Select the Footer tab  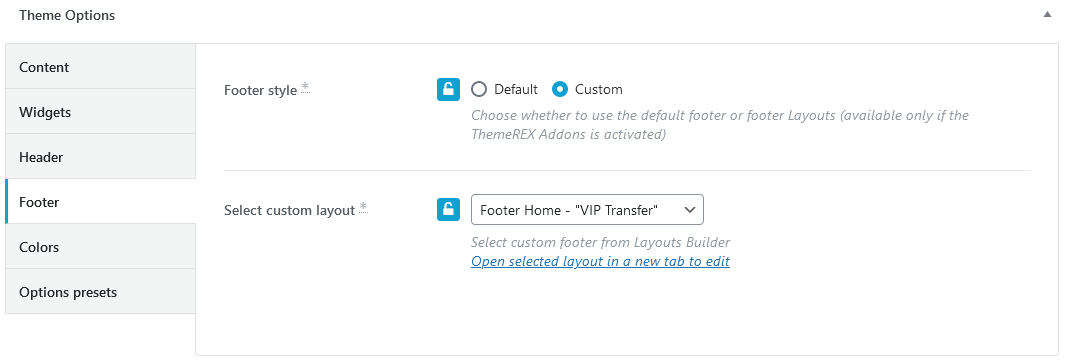tap(100, 202)
